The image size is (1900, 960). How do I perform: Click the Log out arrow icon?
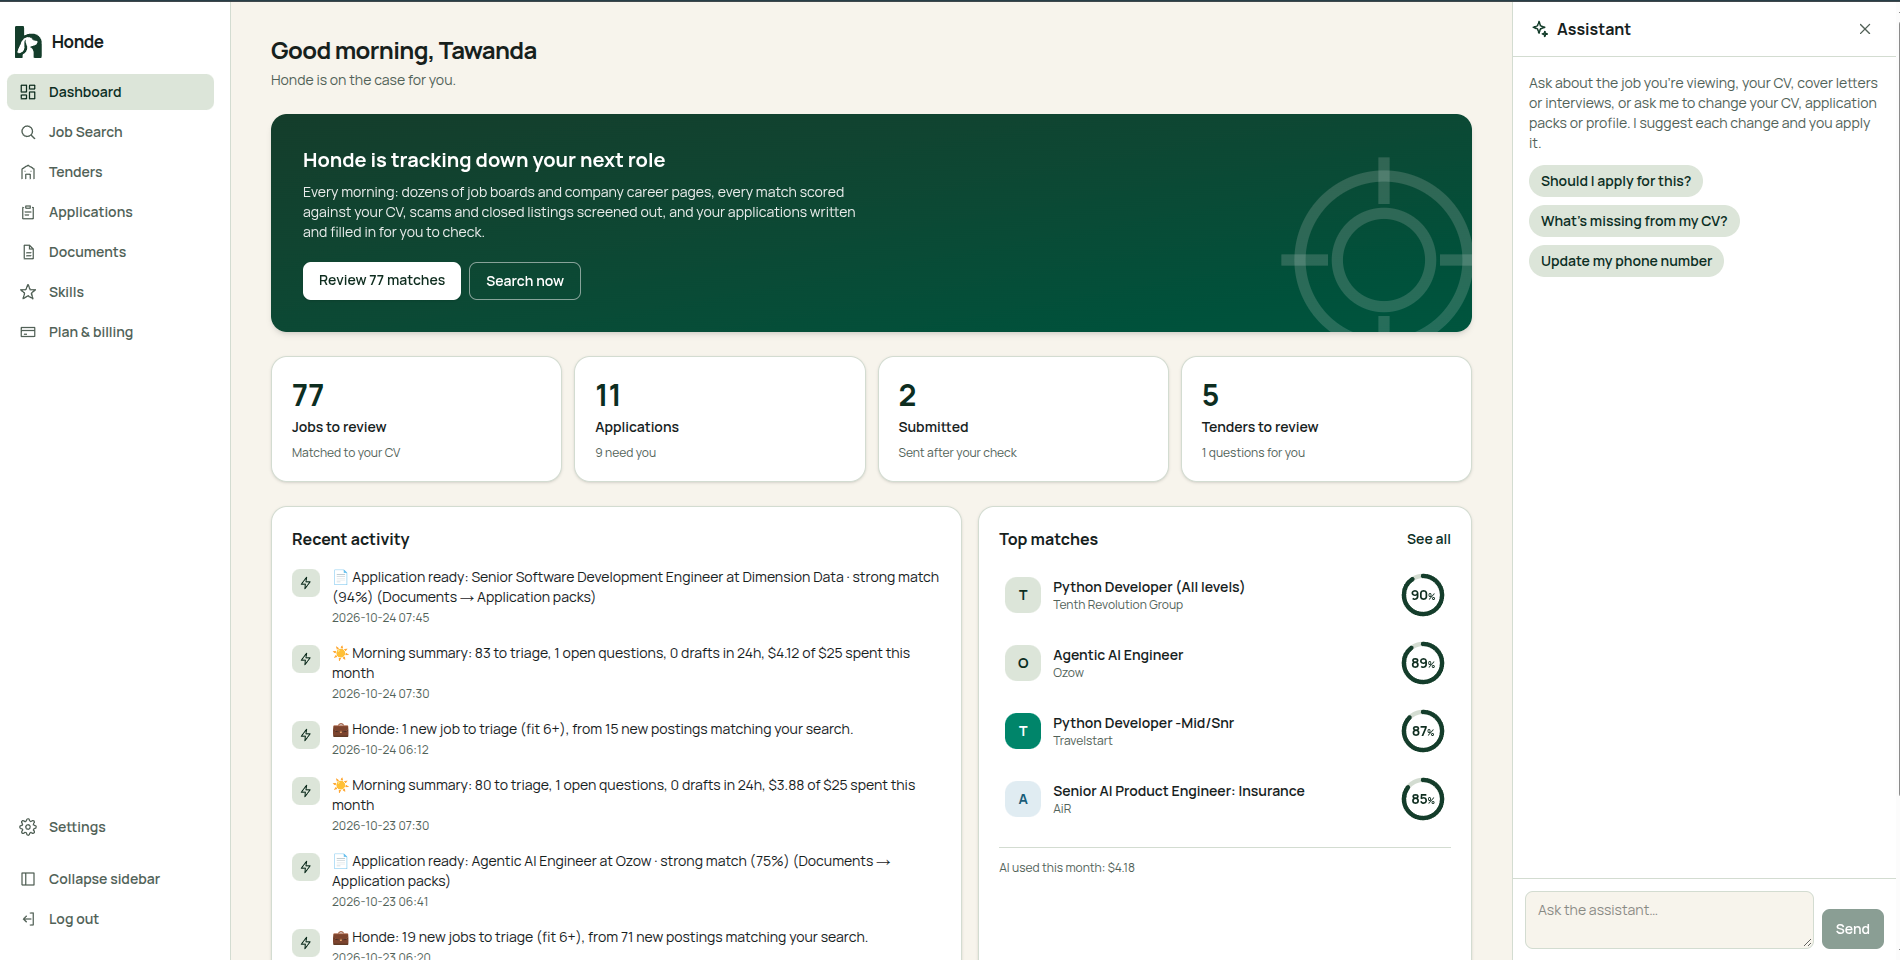tap(28, 919)
